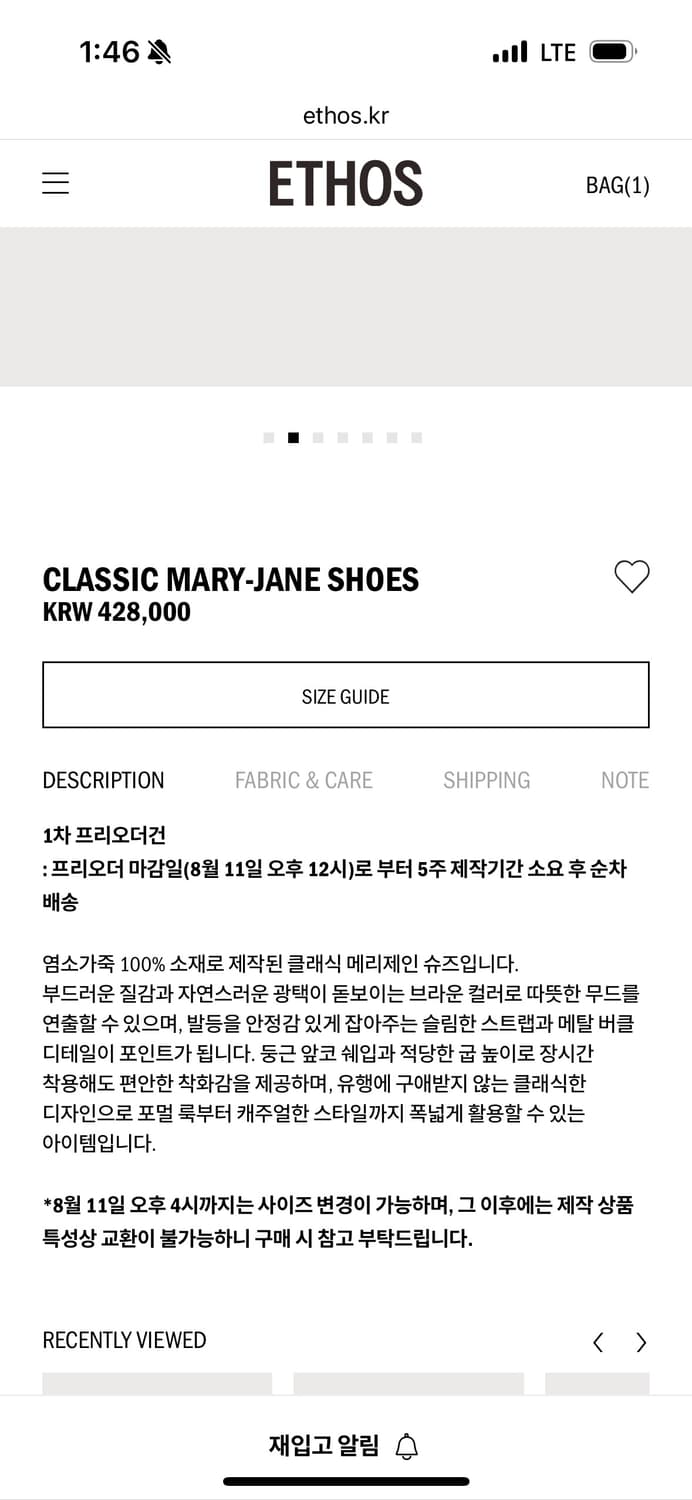Switch to the DESCRIPTION tab
The width and height of the screenshot is (692, 1500).
103,780
